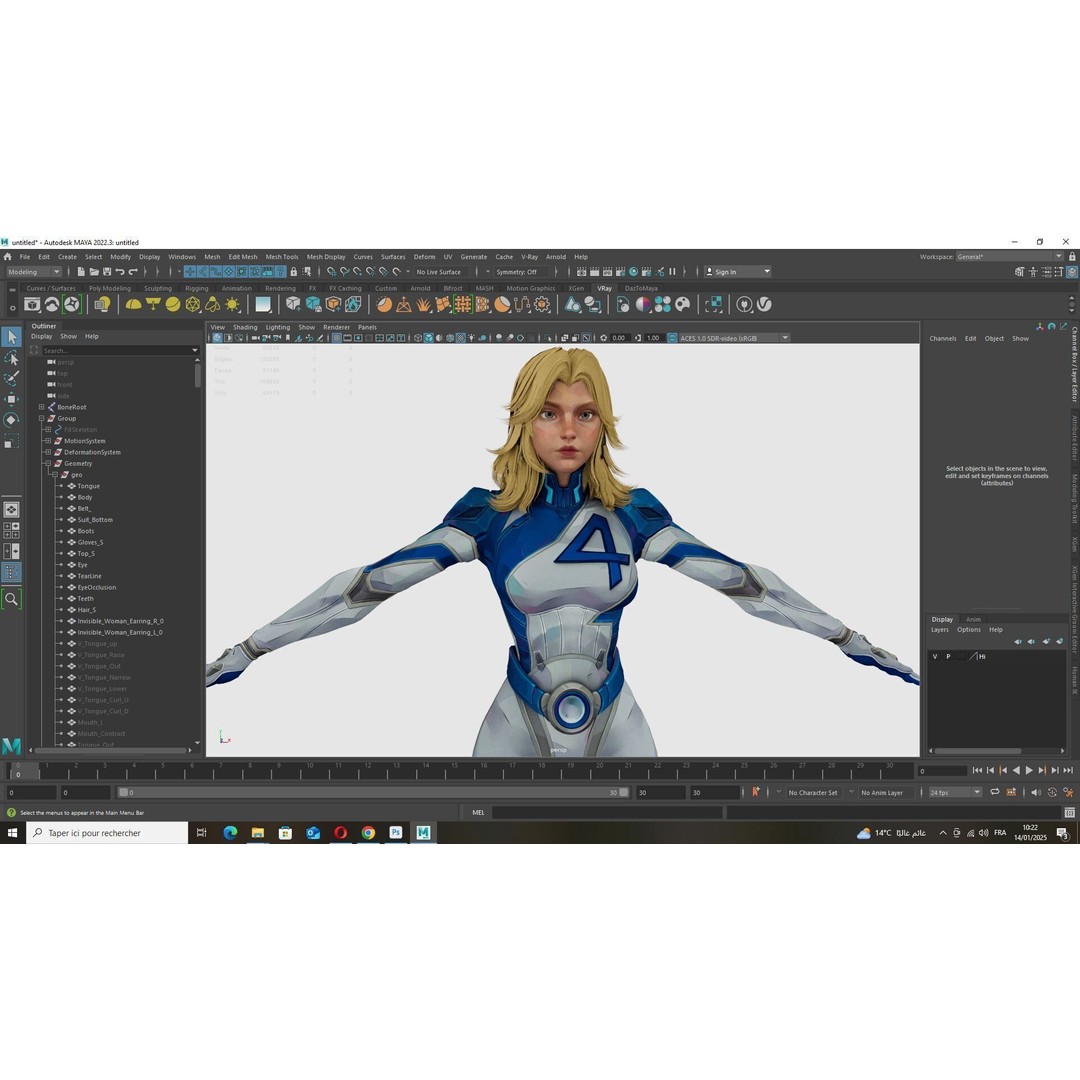Switch to the DazToMaya shelf tab
1080x1080 pixels.
(641, 289)
